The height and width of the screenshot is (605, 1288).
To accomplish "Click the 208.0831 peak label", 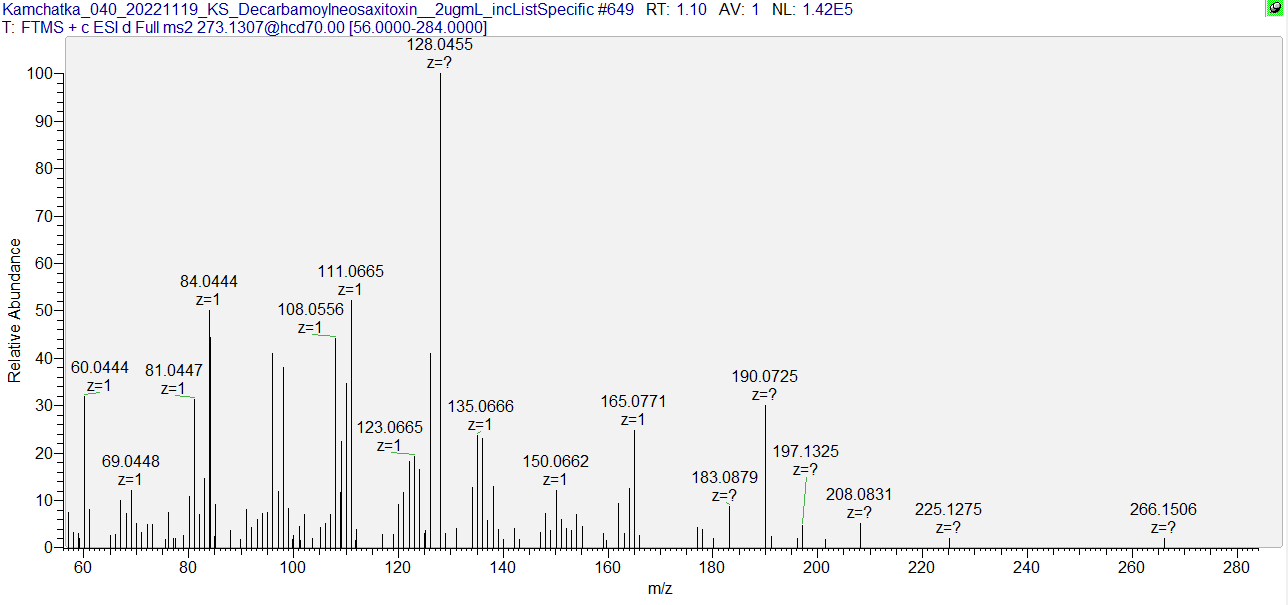I will [x=859, y=494].
